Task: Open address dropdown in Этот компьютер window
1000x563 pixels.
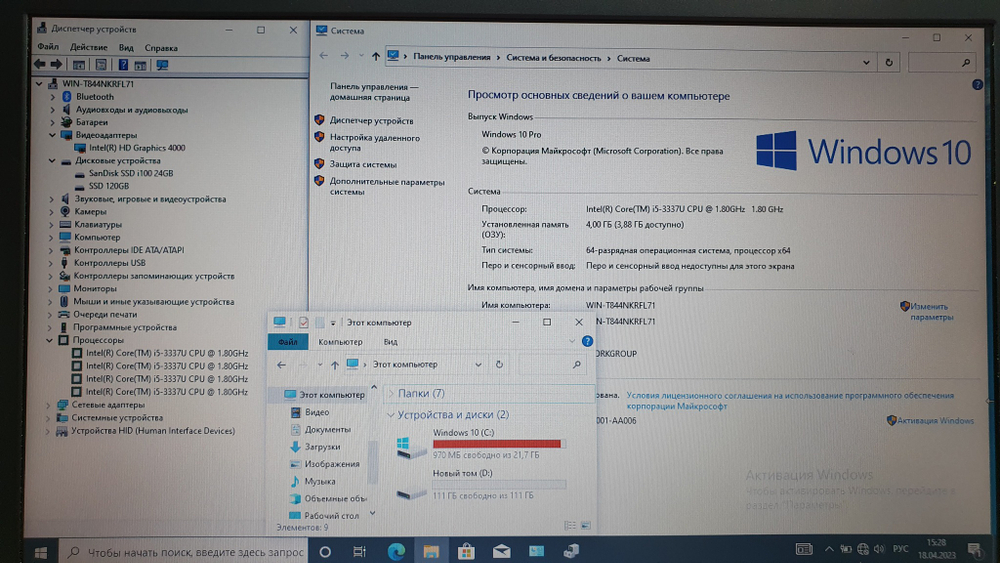Action: [478, 365]
